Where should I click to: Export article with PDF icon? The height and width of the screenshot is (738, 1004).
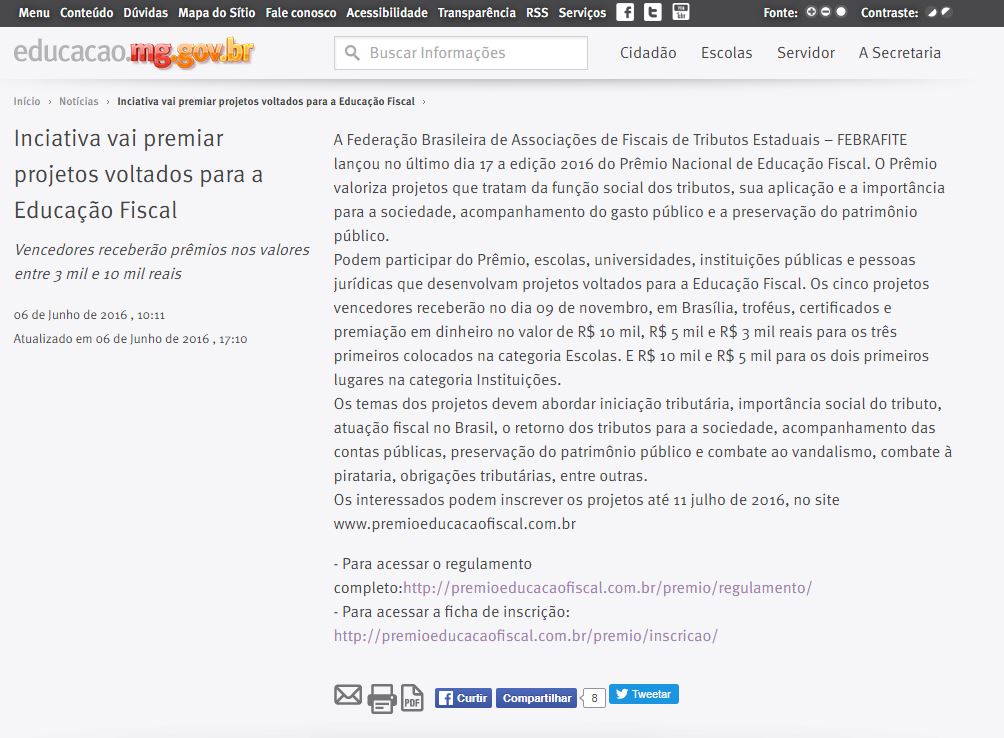(x=412, y=698)
